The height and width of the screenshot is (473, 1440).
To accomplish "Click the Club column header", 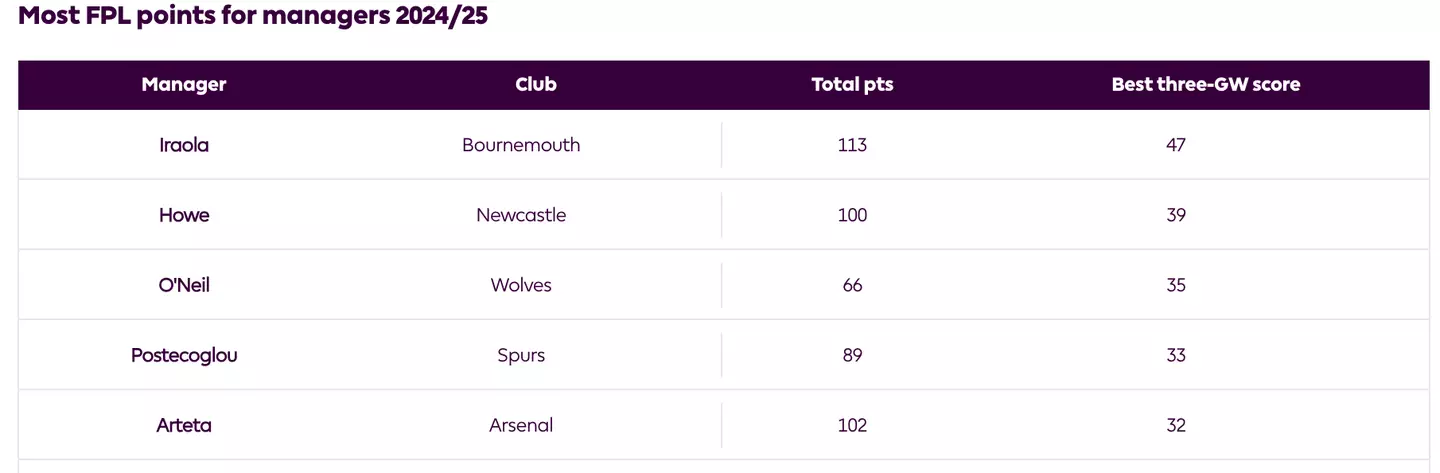I will (x=536, y=85).
